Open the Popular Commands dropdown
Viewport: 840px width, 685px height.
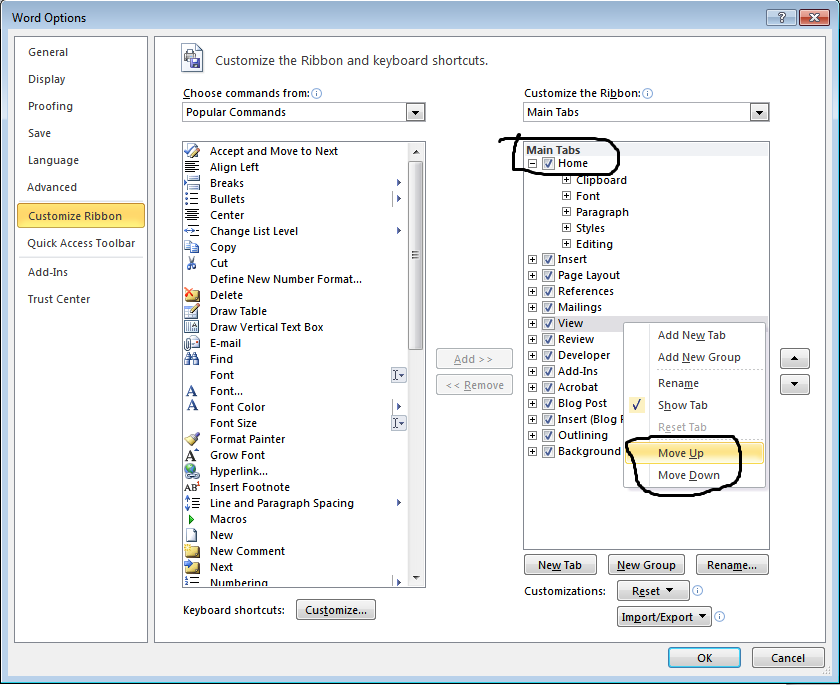pos(415,112)
